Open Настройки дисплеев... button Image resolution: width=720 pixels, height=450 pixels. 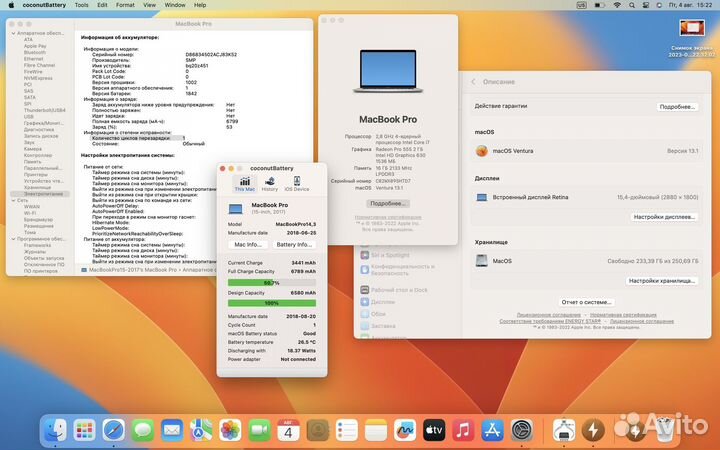(x=664, y=217)
